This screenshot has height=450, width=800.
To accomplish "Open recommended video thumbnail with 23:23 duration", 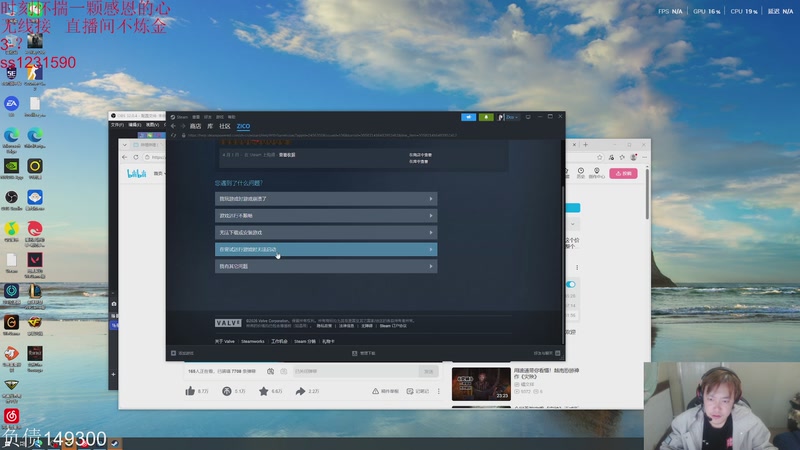I will [x=481, y=384].
